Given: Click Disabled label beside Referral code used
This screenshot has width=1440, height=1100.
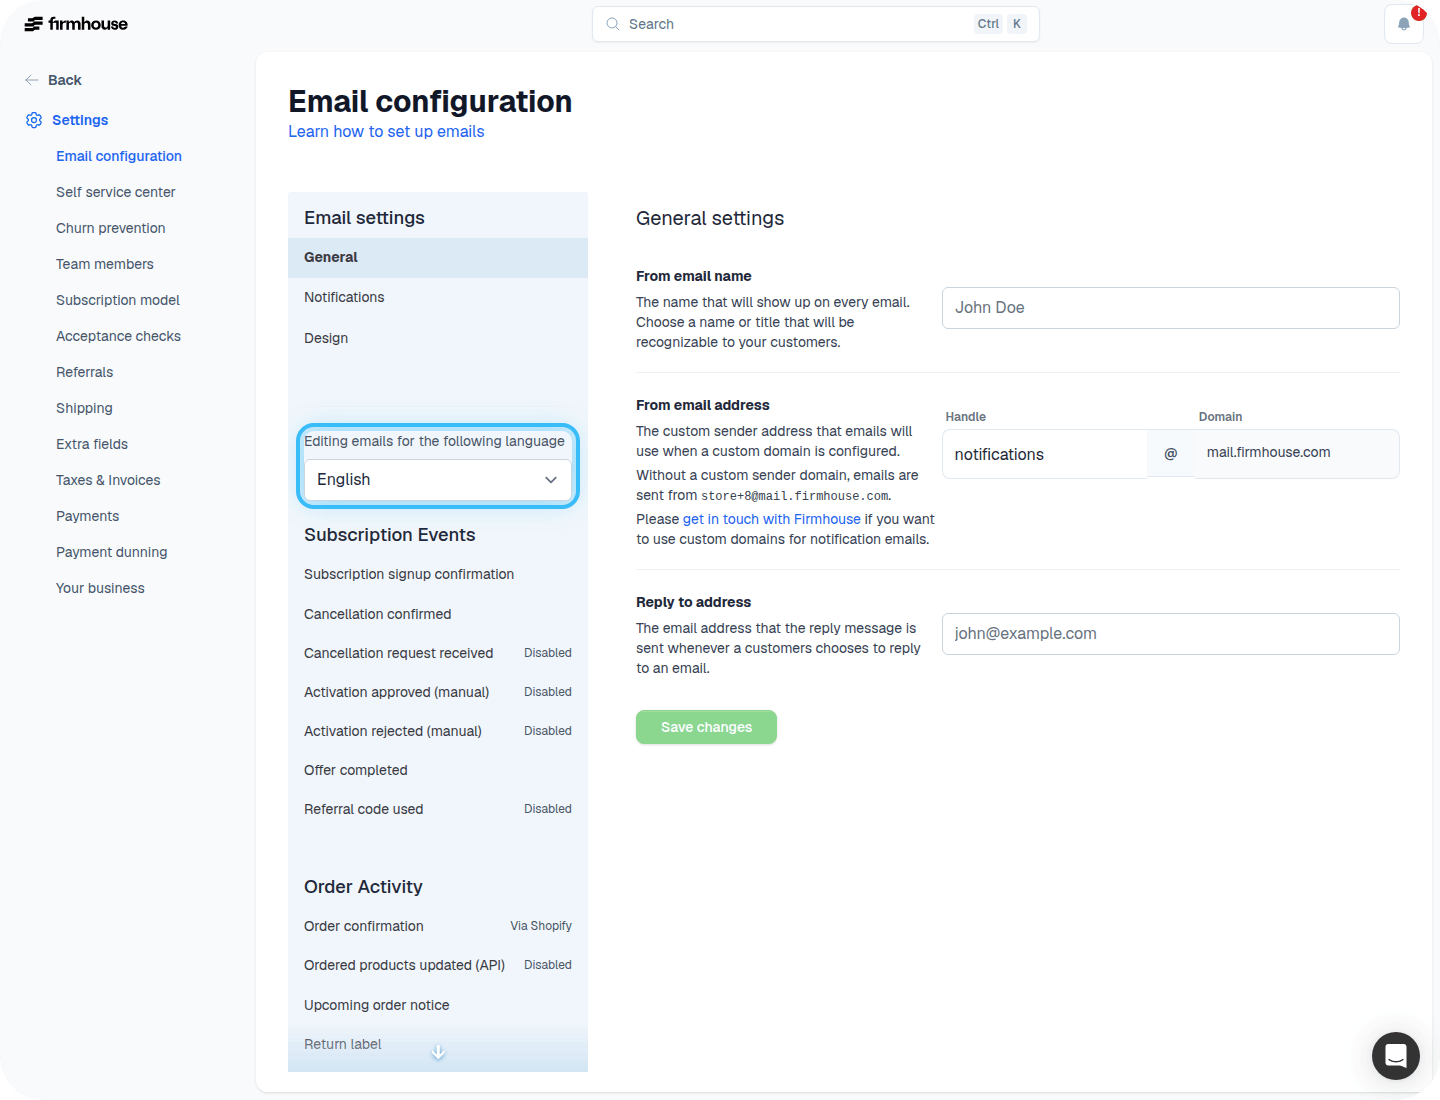Looking at the screenshot, I should [548, 809].
